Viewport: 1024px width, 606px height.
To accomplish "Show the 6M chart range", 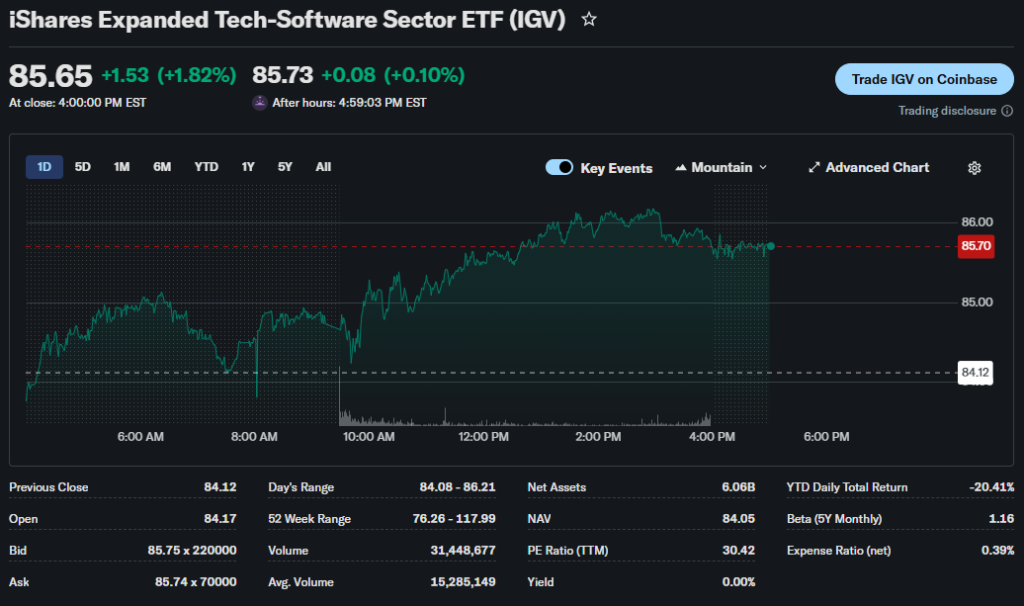I will (162, 167).
